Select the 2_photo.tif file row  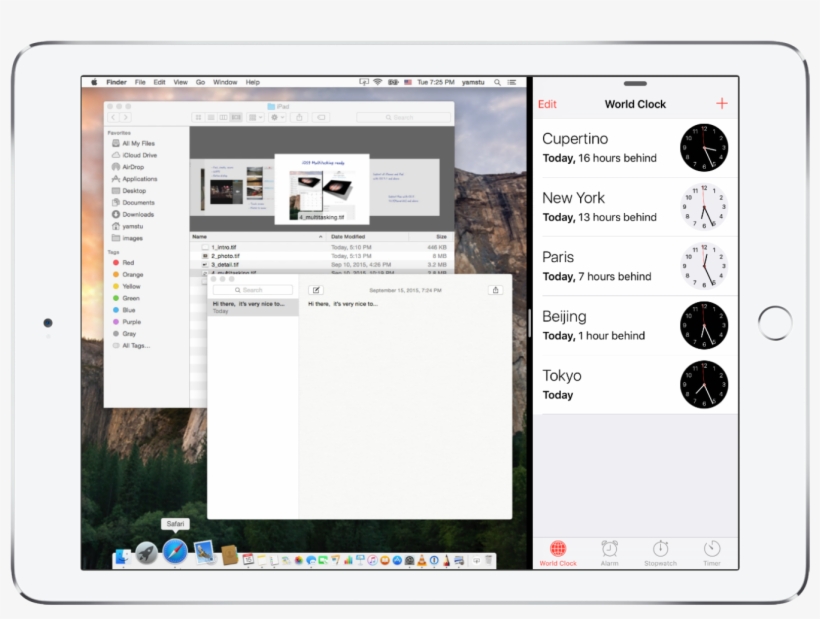pos(322,256)
